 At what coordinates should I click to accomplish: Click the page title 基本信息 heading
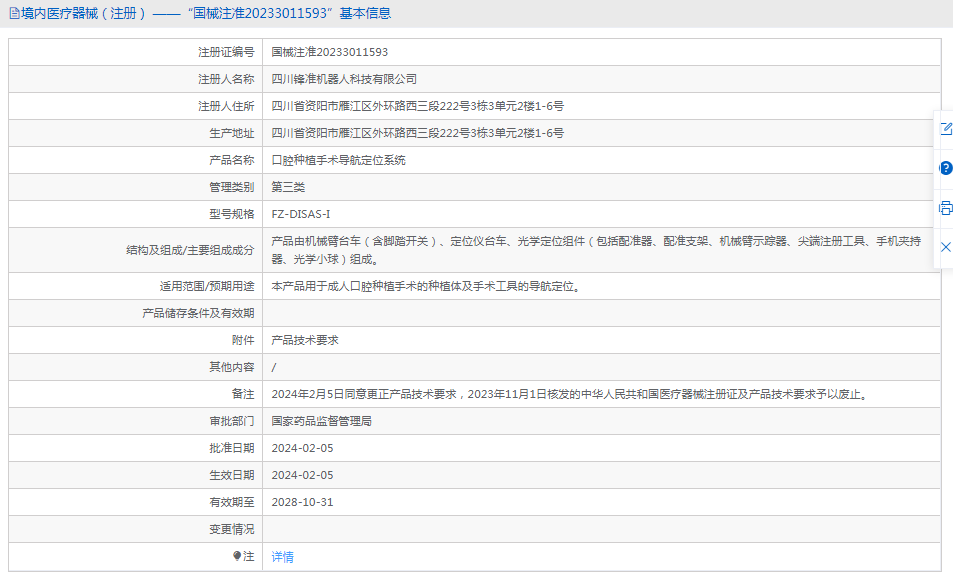365,13
